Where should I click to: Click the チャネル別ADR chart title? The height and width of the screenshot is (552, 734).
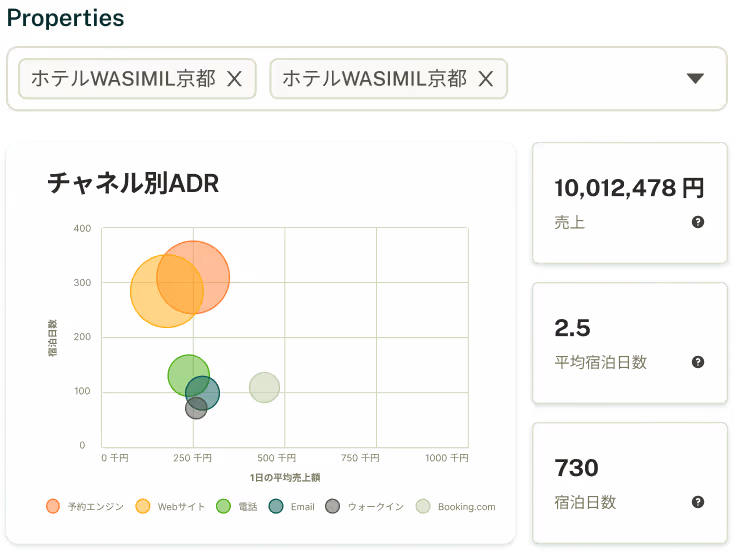pos(133,183)
